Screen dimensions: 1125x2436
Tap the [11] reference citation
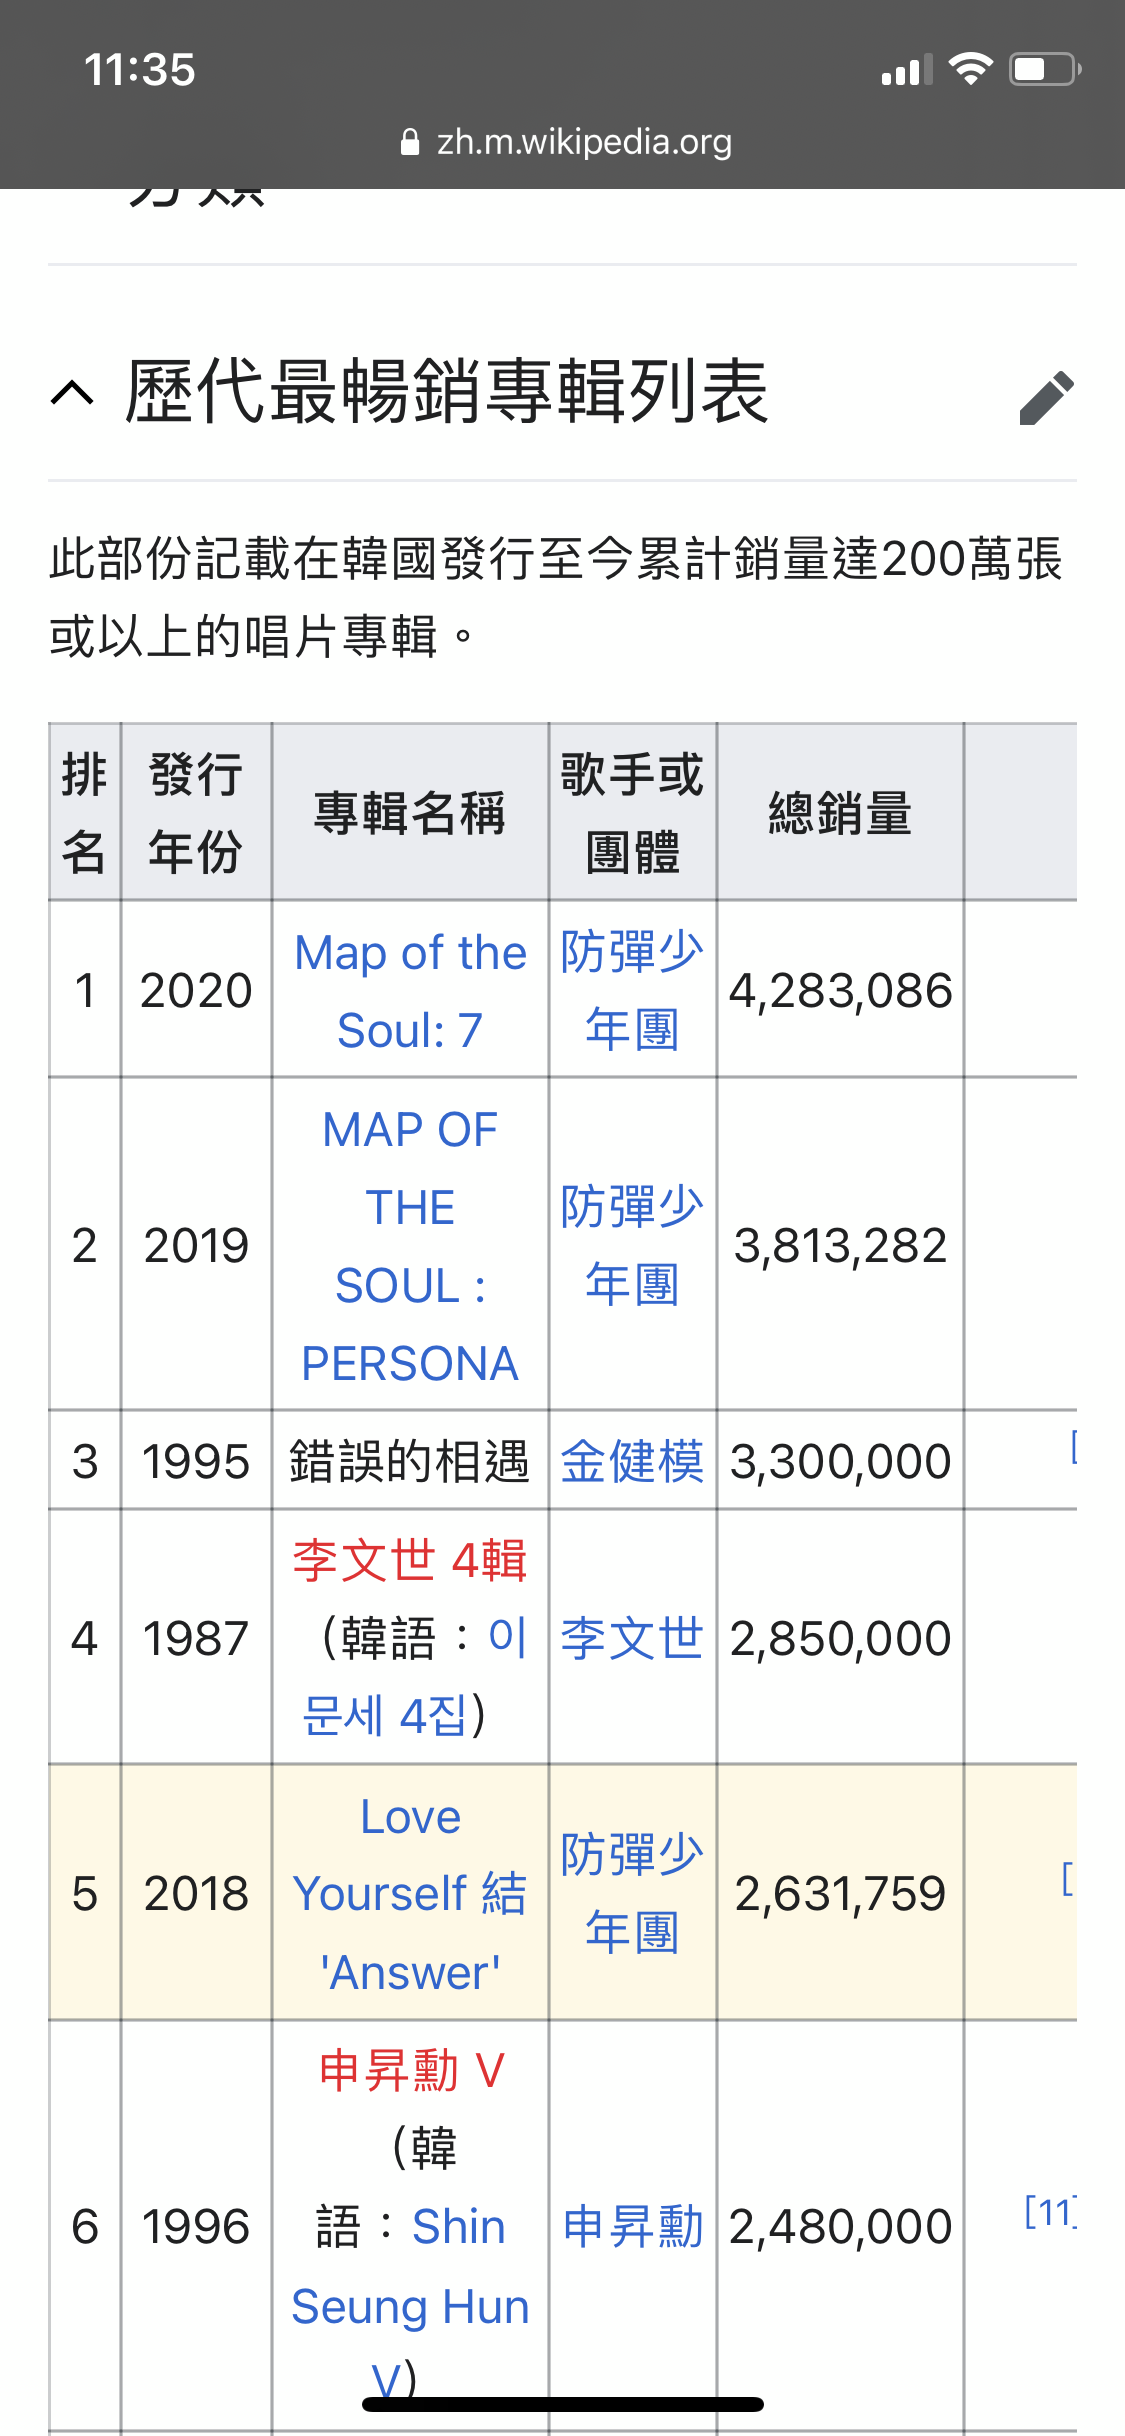click(x=1050, y=2211)
